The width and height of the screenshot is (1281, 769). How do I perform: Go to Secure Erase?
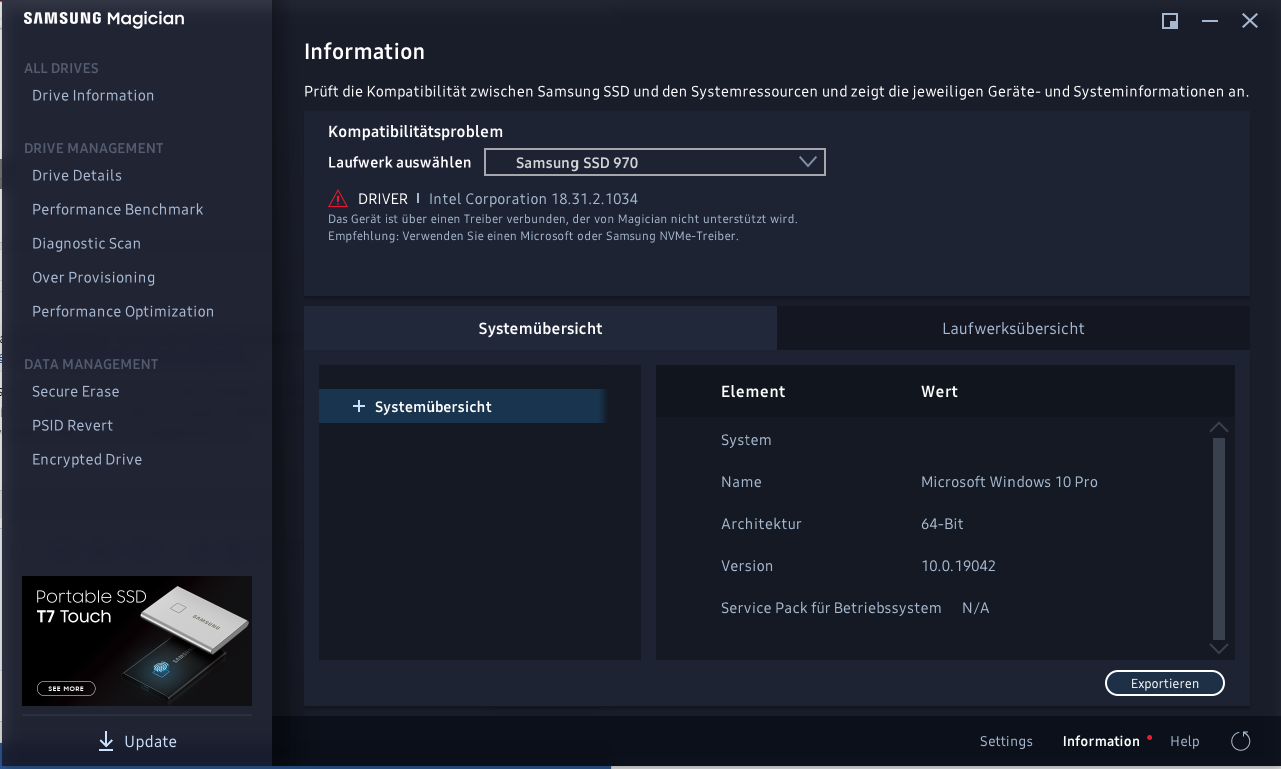click(75, 392)
